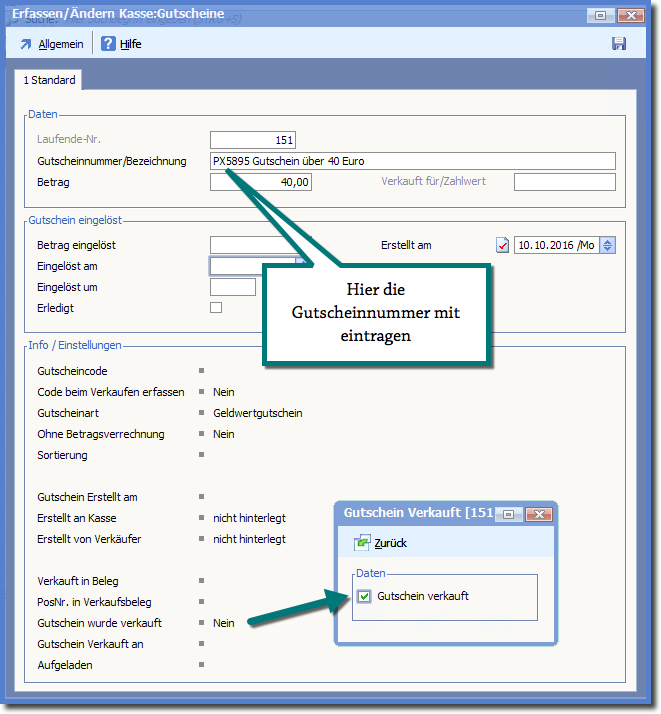661x714 pixels.
Task: Uncheck the Gutschein verkauft checkbox
Action: [x=364, y=596]
